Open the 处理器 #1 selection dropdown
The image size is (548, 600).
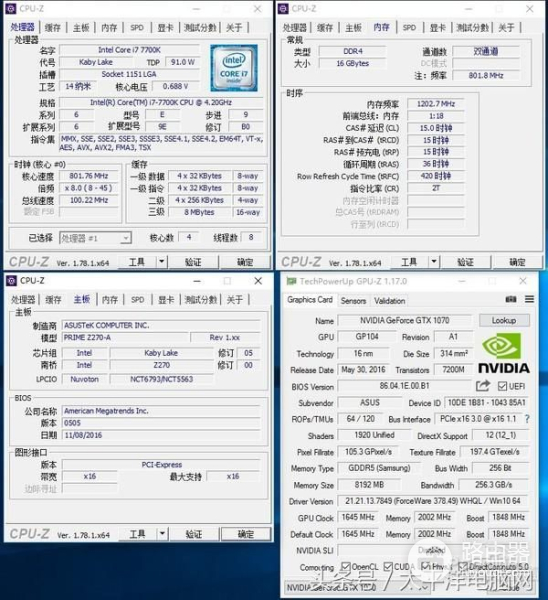pos(95,238)
